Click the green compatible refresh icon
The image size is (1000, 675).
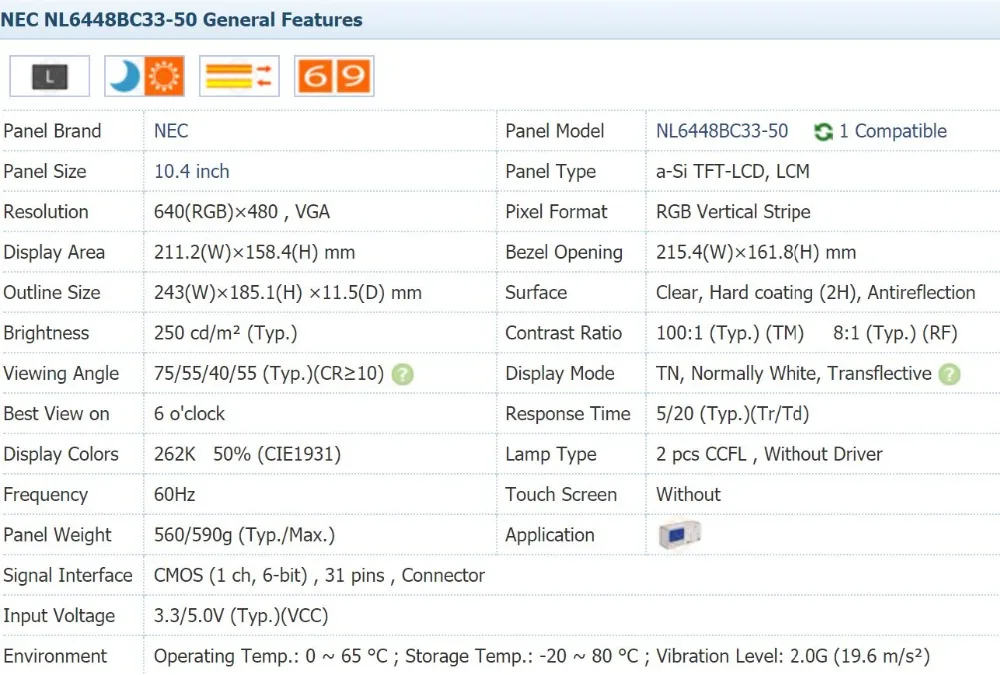point(823,131)
